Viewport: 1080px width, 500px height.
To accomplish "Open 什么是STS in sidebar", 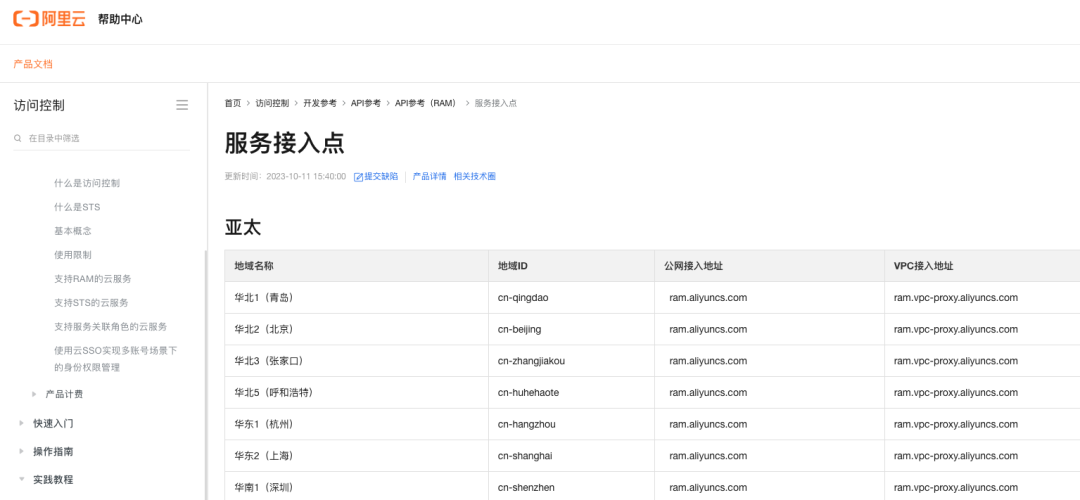I will click(x=77, y=207).
